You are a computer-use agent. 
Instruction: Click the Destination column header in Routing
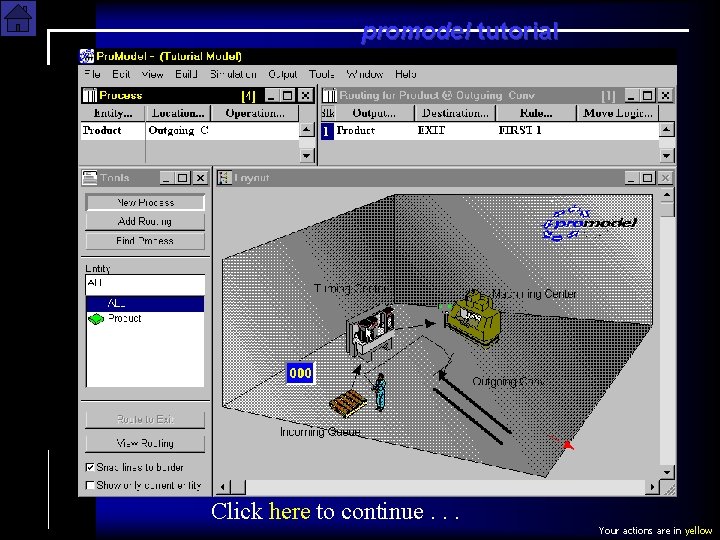455,113
